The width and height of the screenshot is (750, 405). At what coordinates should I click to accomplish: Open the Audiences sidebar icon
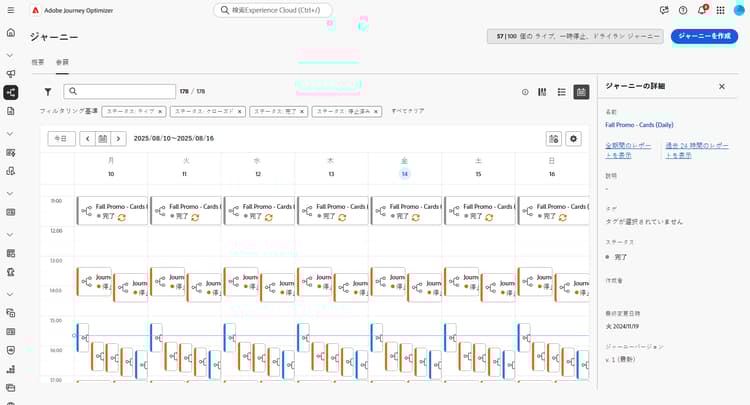(x=11, y=272)
